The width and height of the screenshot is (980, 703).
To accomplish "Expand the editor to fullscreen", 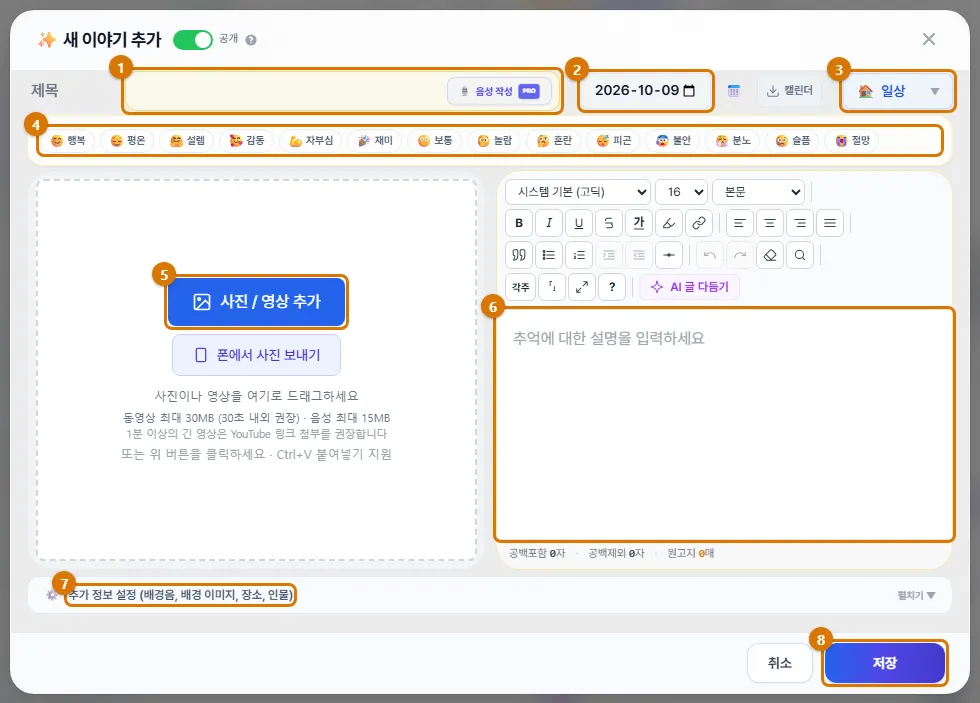I will 582,287.
